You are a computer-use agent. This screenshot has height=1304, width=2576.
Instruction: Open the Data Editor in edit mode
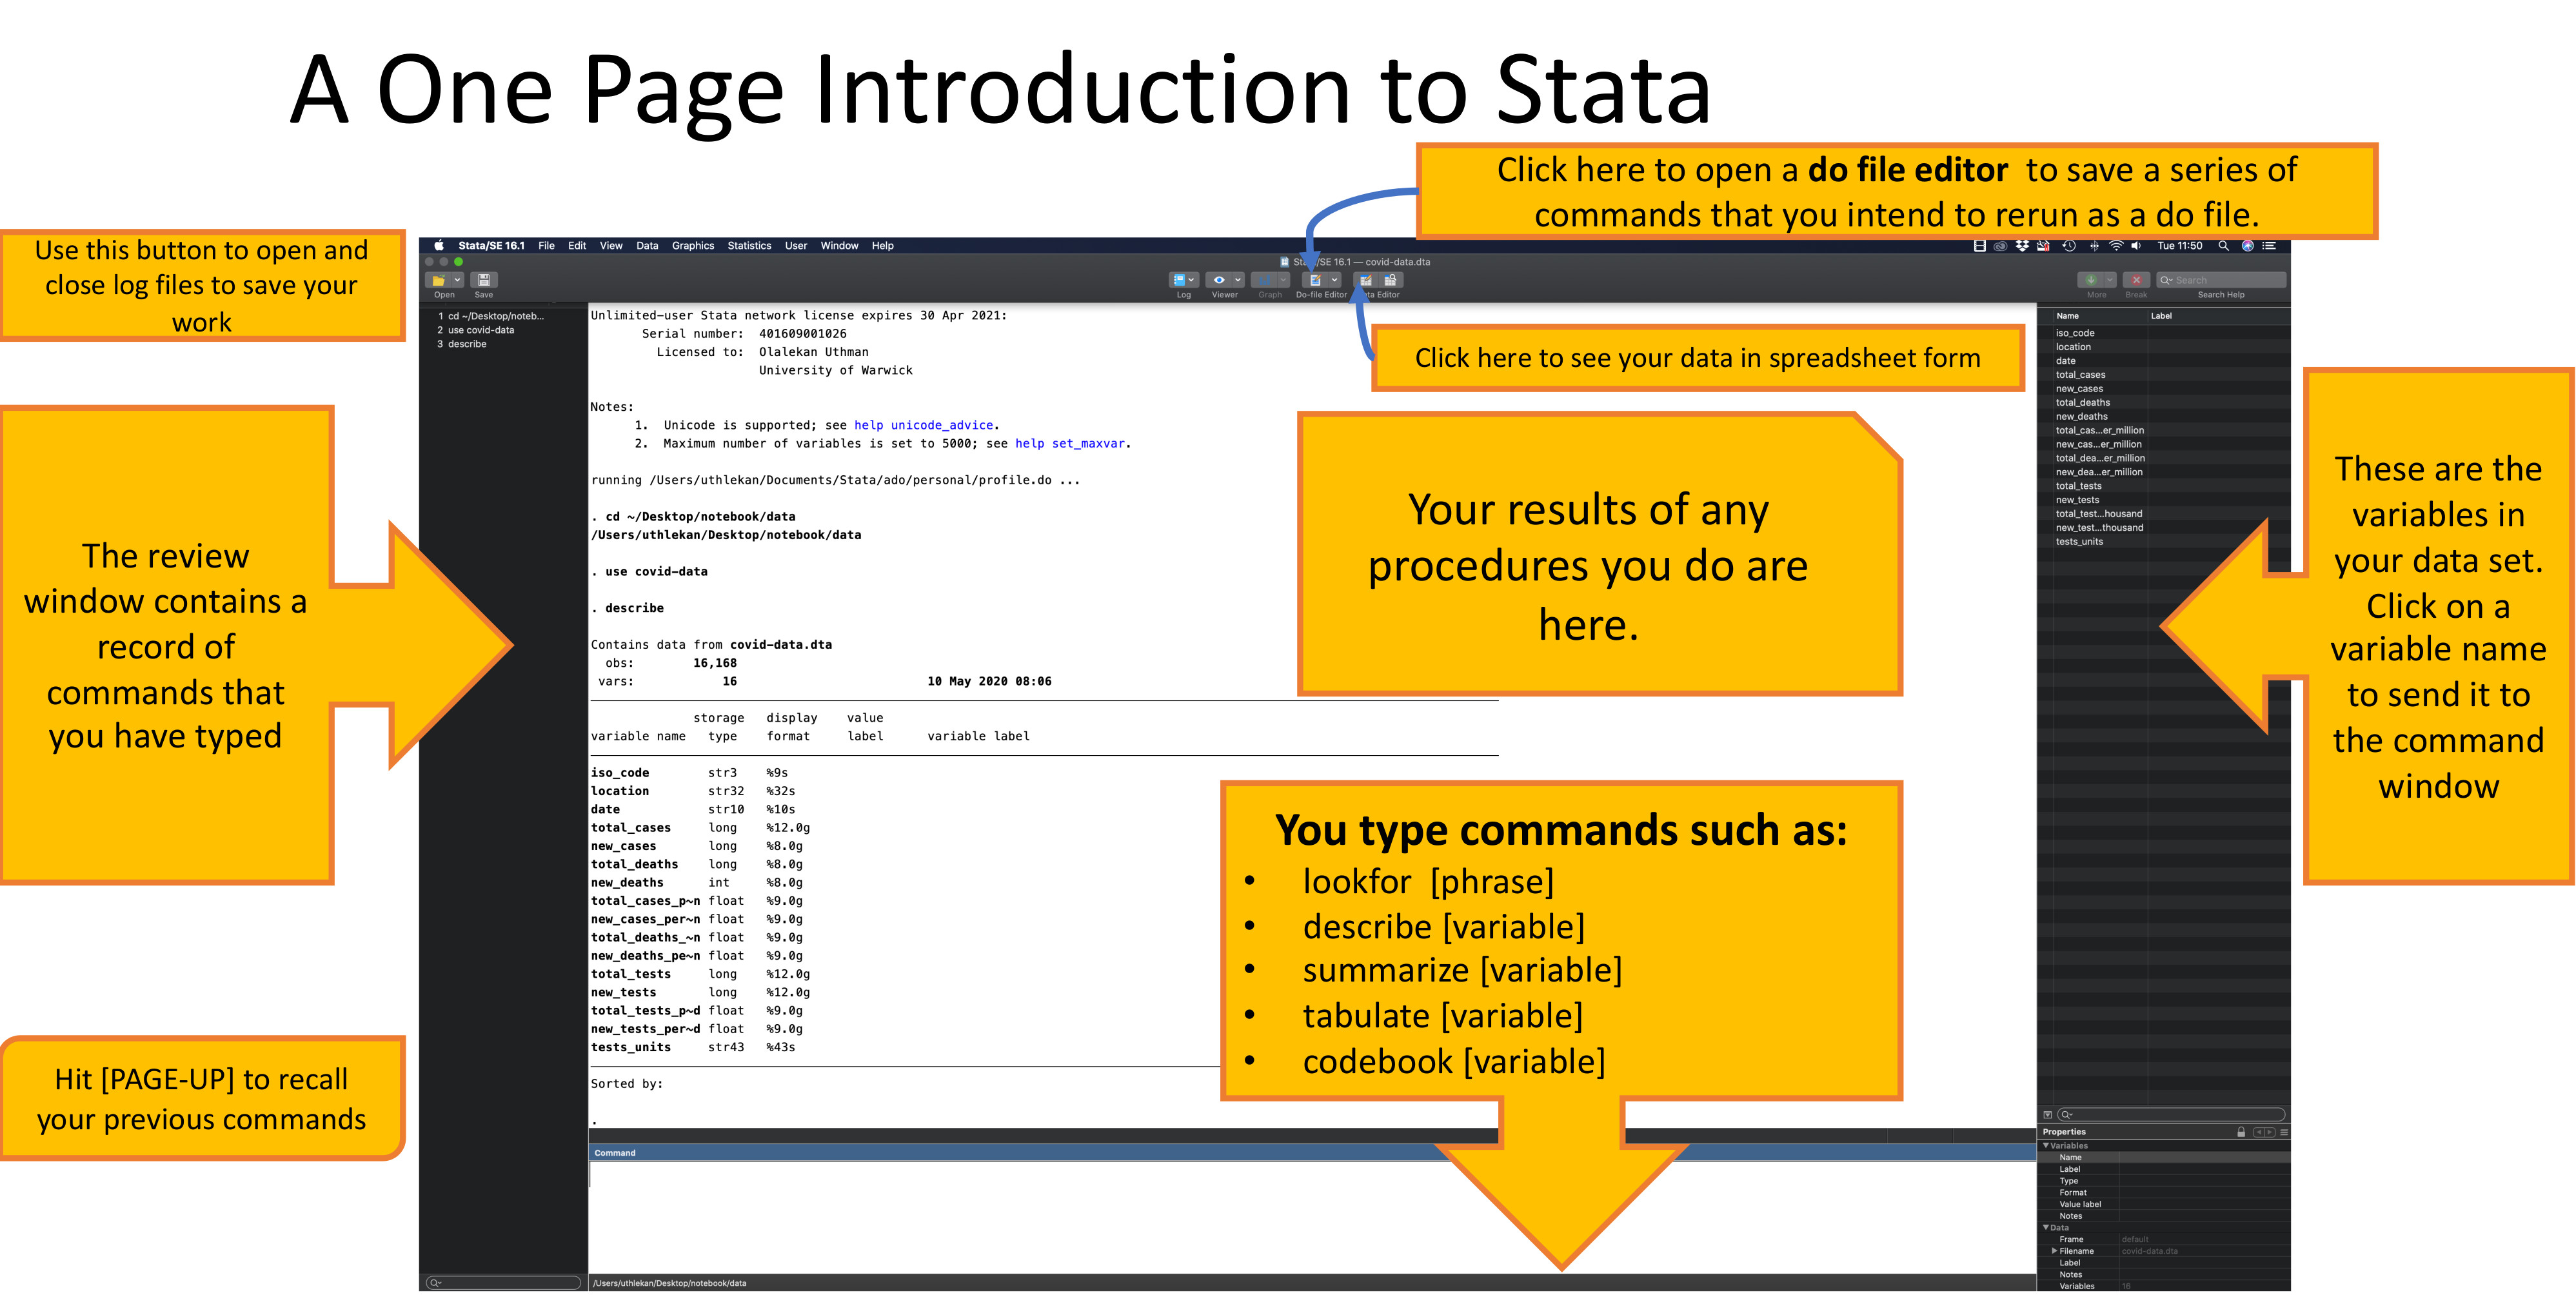click(x=1366, y=280)
